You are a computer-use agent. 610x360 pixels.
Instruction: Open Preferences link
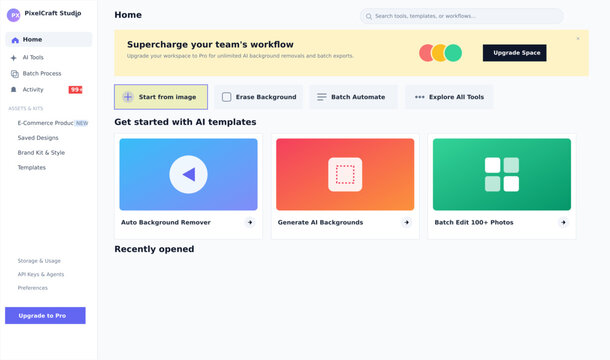pos(33,288)
